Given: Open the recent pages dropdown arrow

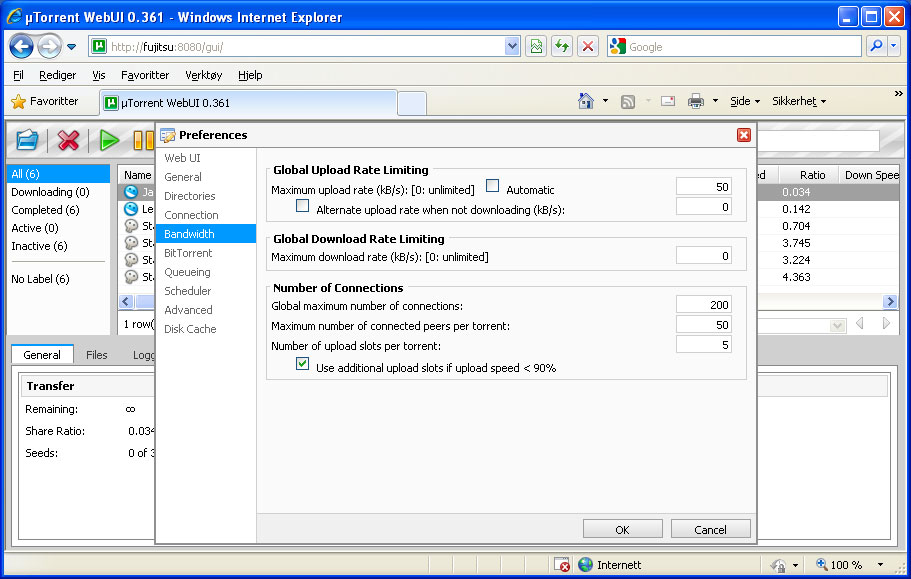Looking at the screenshot, I should coord(71,46).
